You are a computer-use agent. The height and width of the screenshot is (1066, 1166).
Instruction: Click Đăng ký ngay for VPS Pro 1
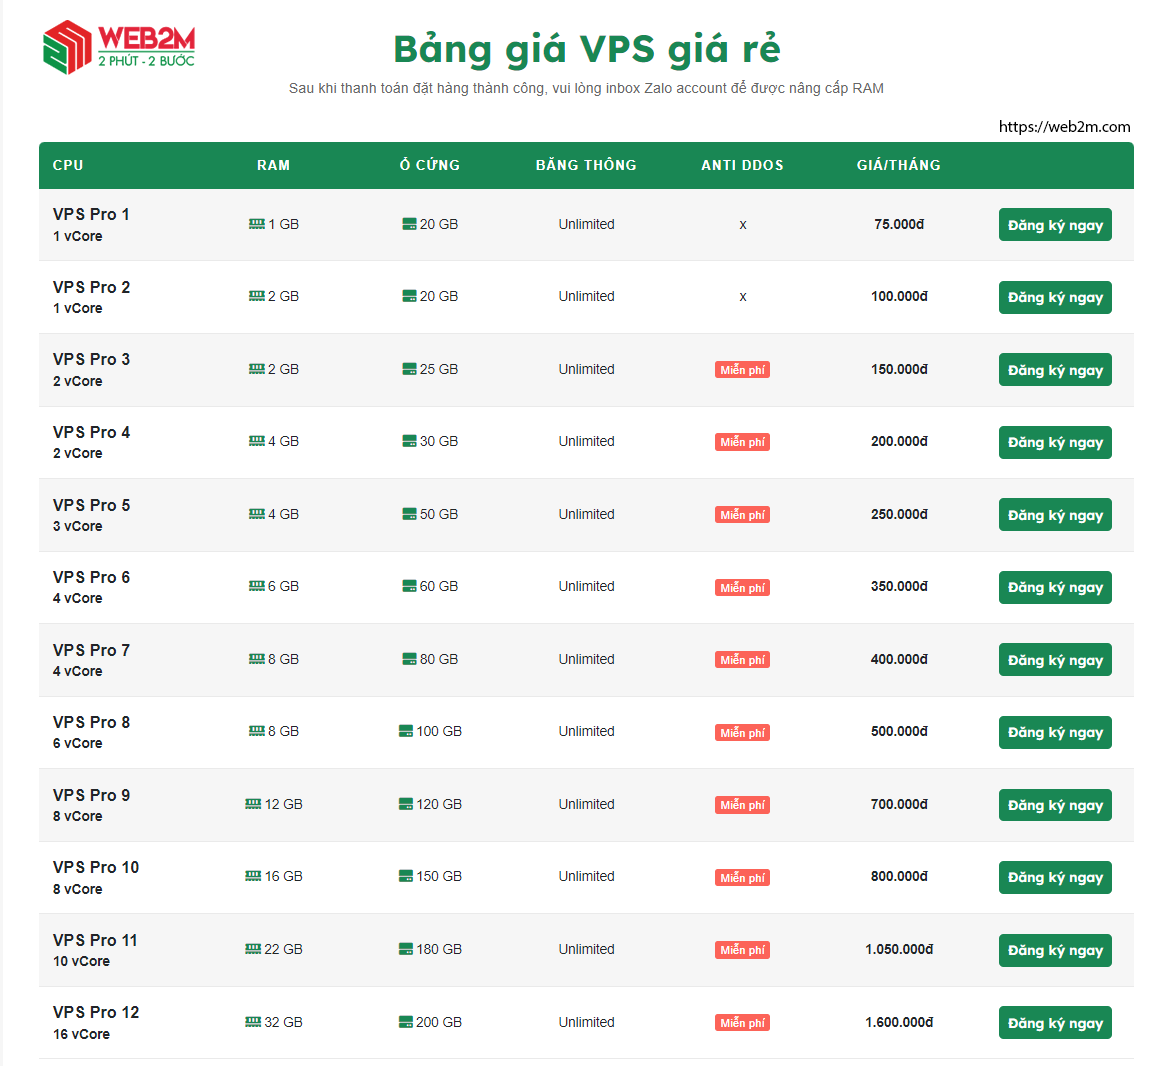tap(1055, 224)
